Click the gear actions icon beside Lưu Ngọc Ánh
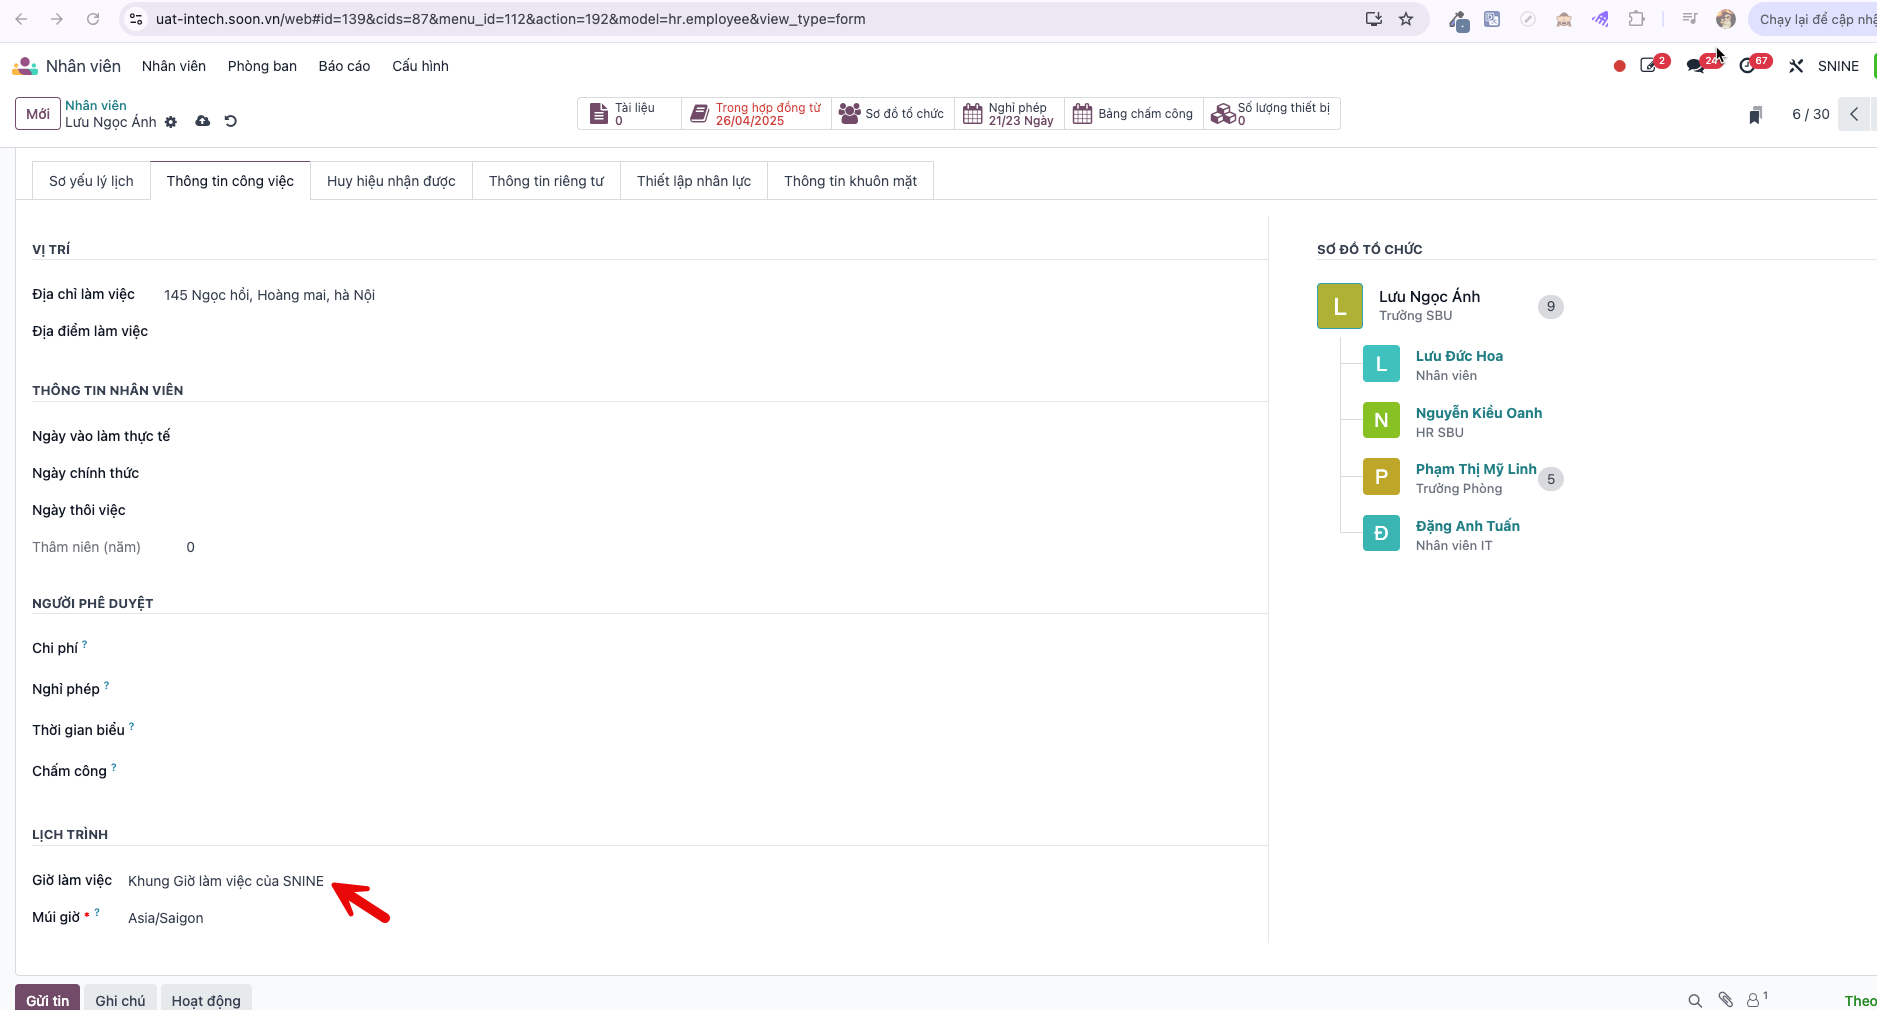Screen dimensions: 1877x1010 pos(171,122)
